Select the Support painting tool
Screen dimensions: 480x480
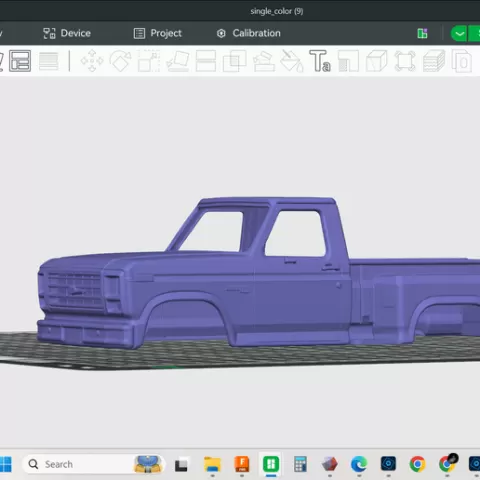264,61
